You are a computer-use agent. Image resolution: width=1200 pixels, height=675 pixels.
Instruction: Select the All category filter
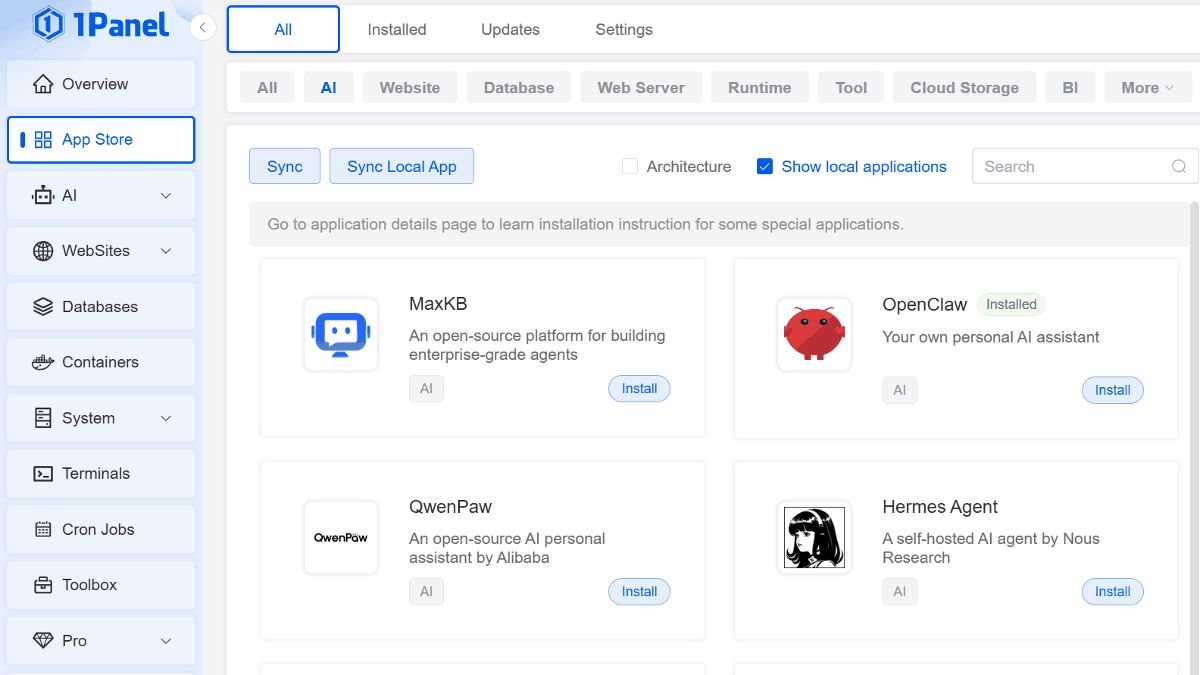267,88
